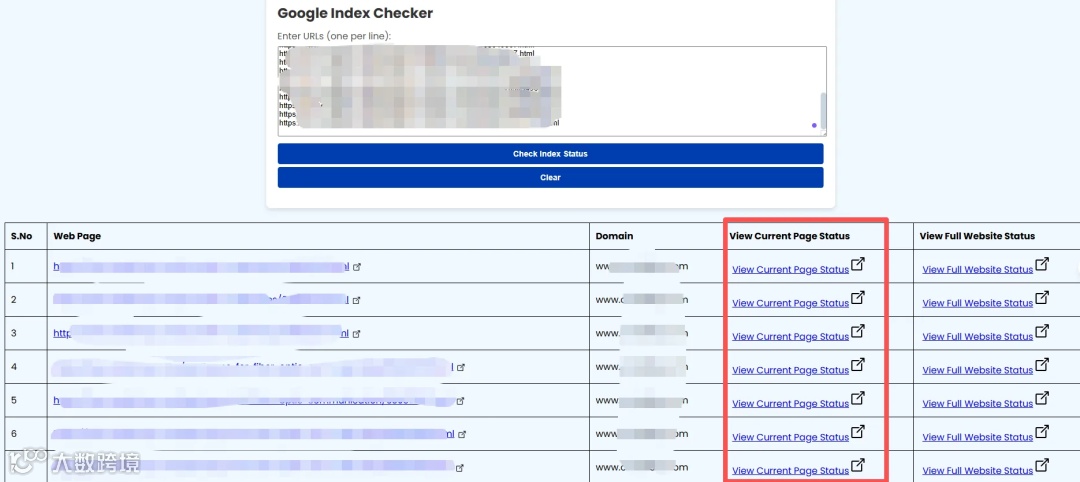The width and height of the screenshot is (1080, 482).
Task: Click external-link icon beside row 6 page status
Action: click(858, 431)
